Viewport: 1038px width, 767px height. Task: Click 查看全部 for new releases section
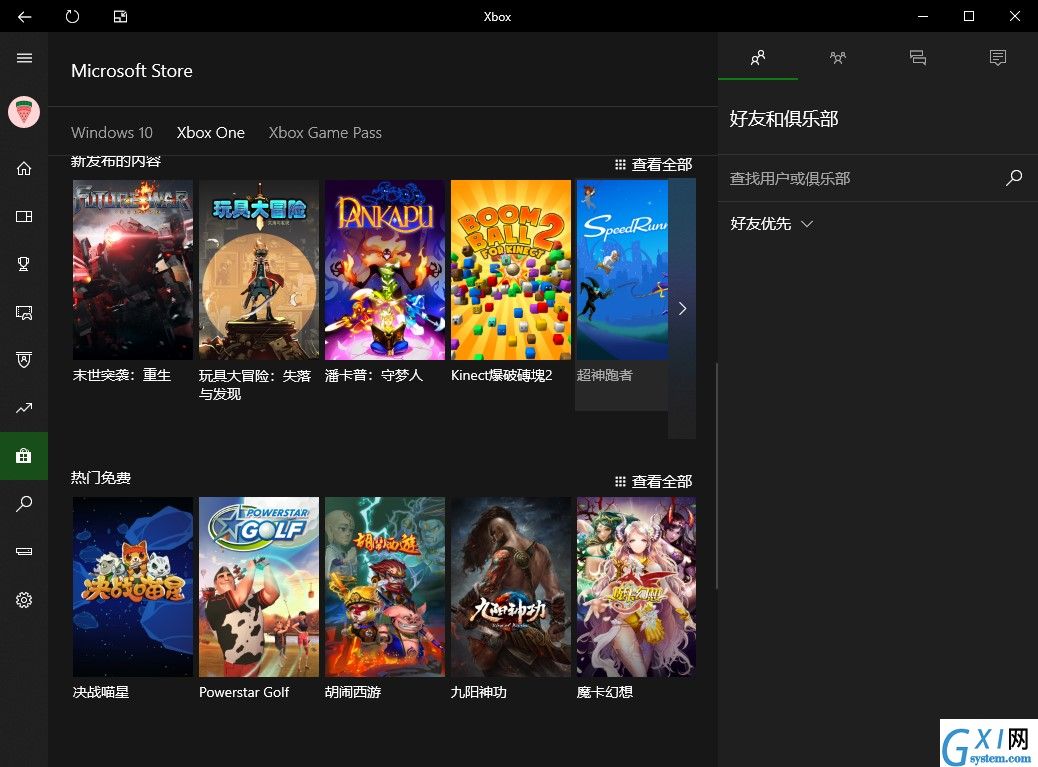(653, 164)
